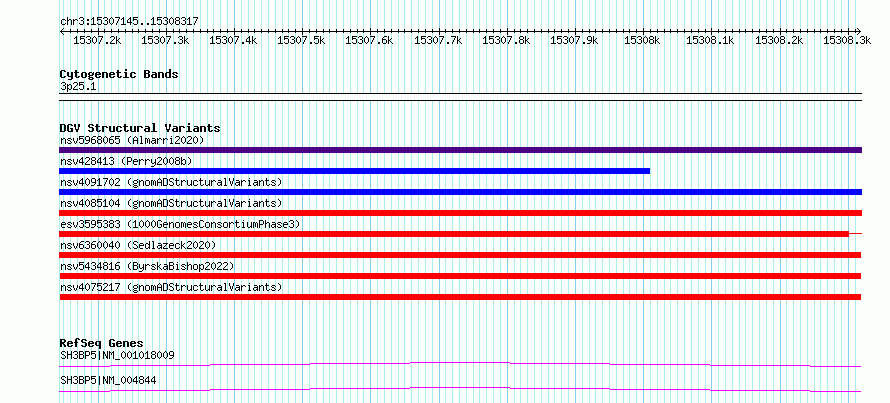Click the RefSeq Genes track title
890x403 pixels.
[101, 343]
